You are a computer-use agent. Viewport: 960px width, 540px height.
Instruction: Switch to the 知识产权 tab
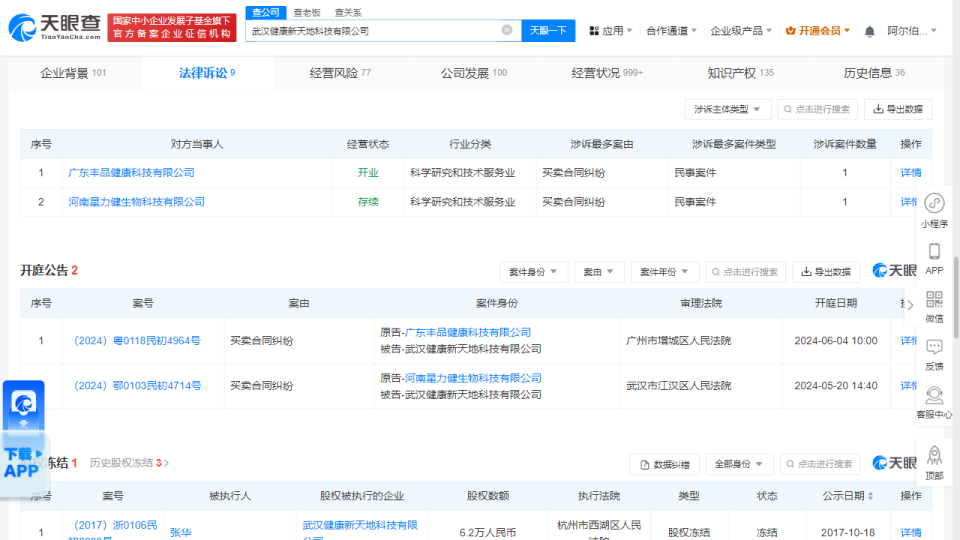point(740,73)
